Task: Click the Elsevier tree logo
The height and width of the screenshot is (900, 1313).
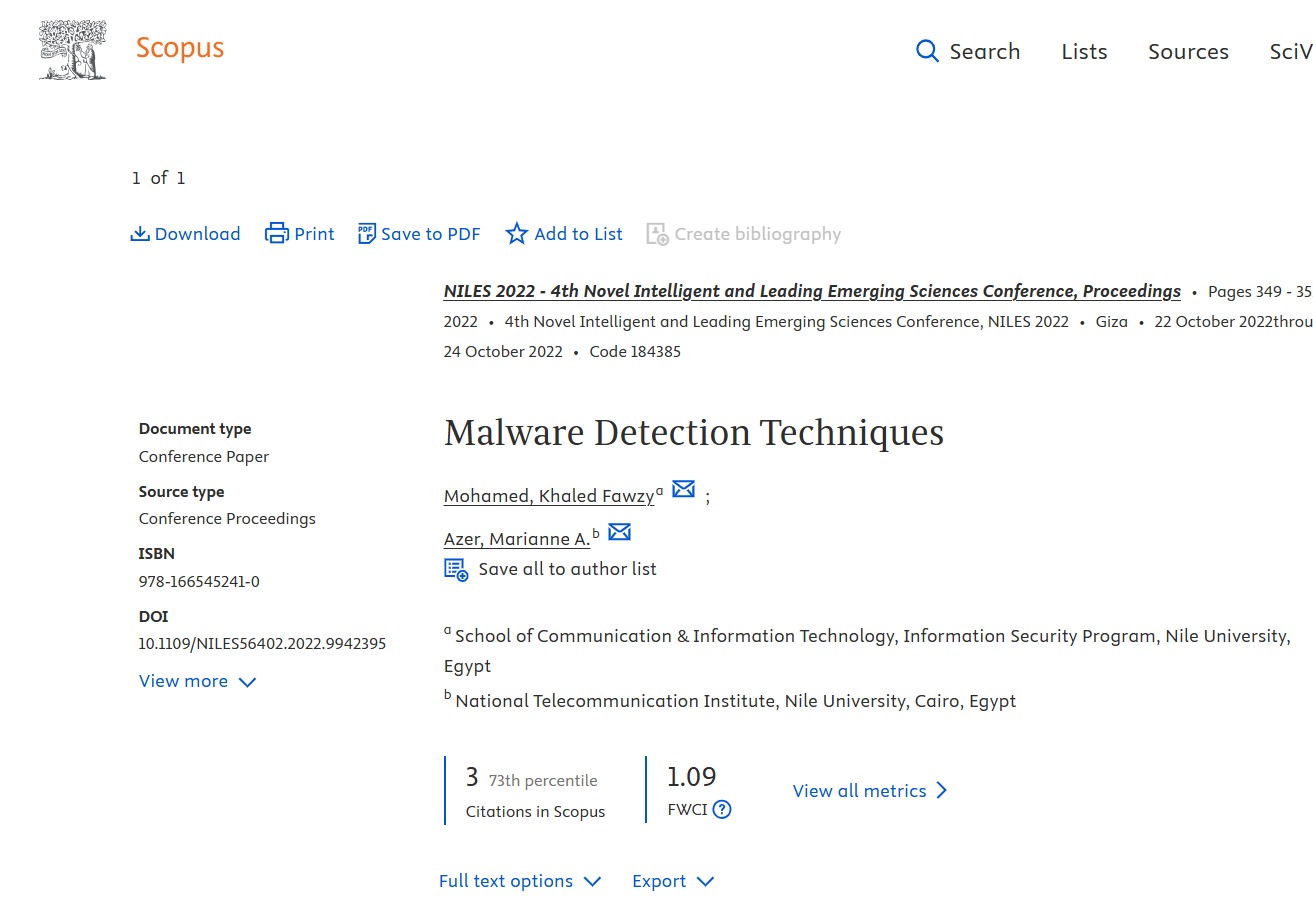Action: (x=72, y=50)
